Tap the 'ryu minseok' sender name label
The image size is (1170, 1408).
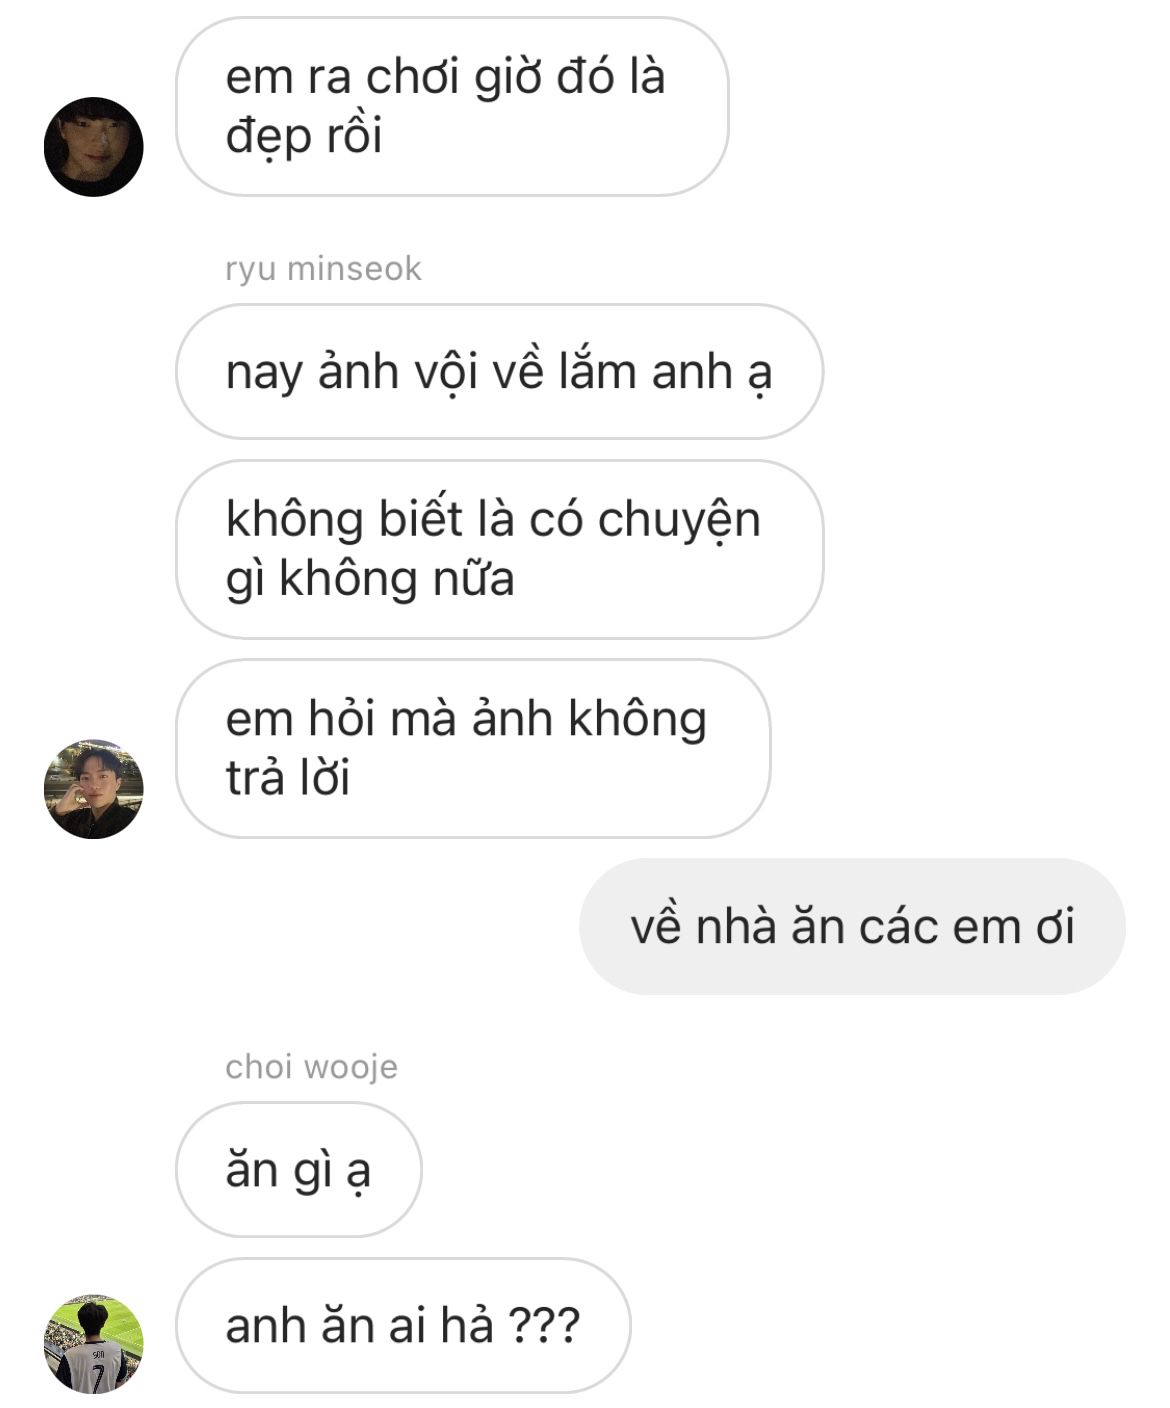pos(323,268)
